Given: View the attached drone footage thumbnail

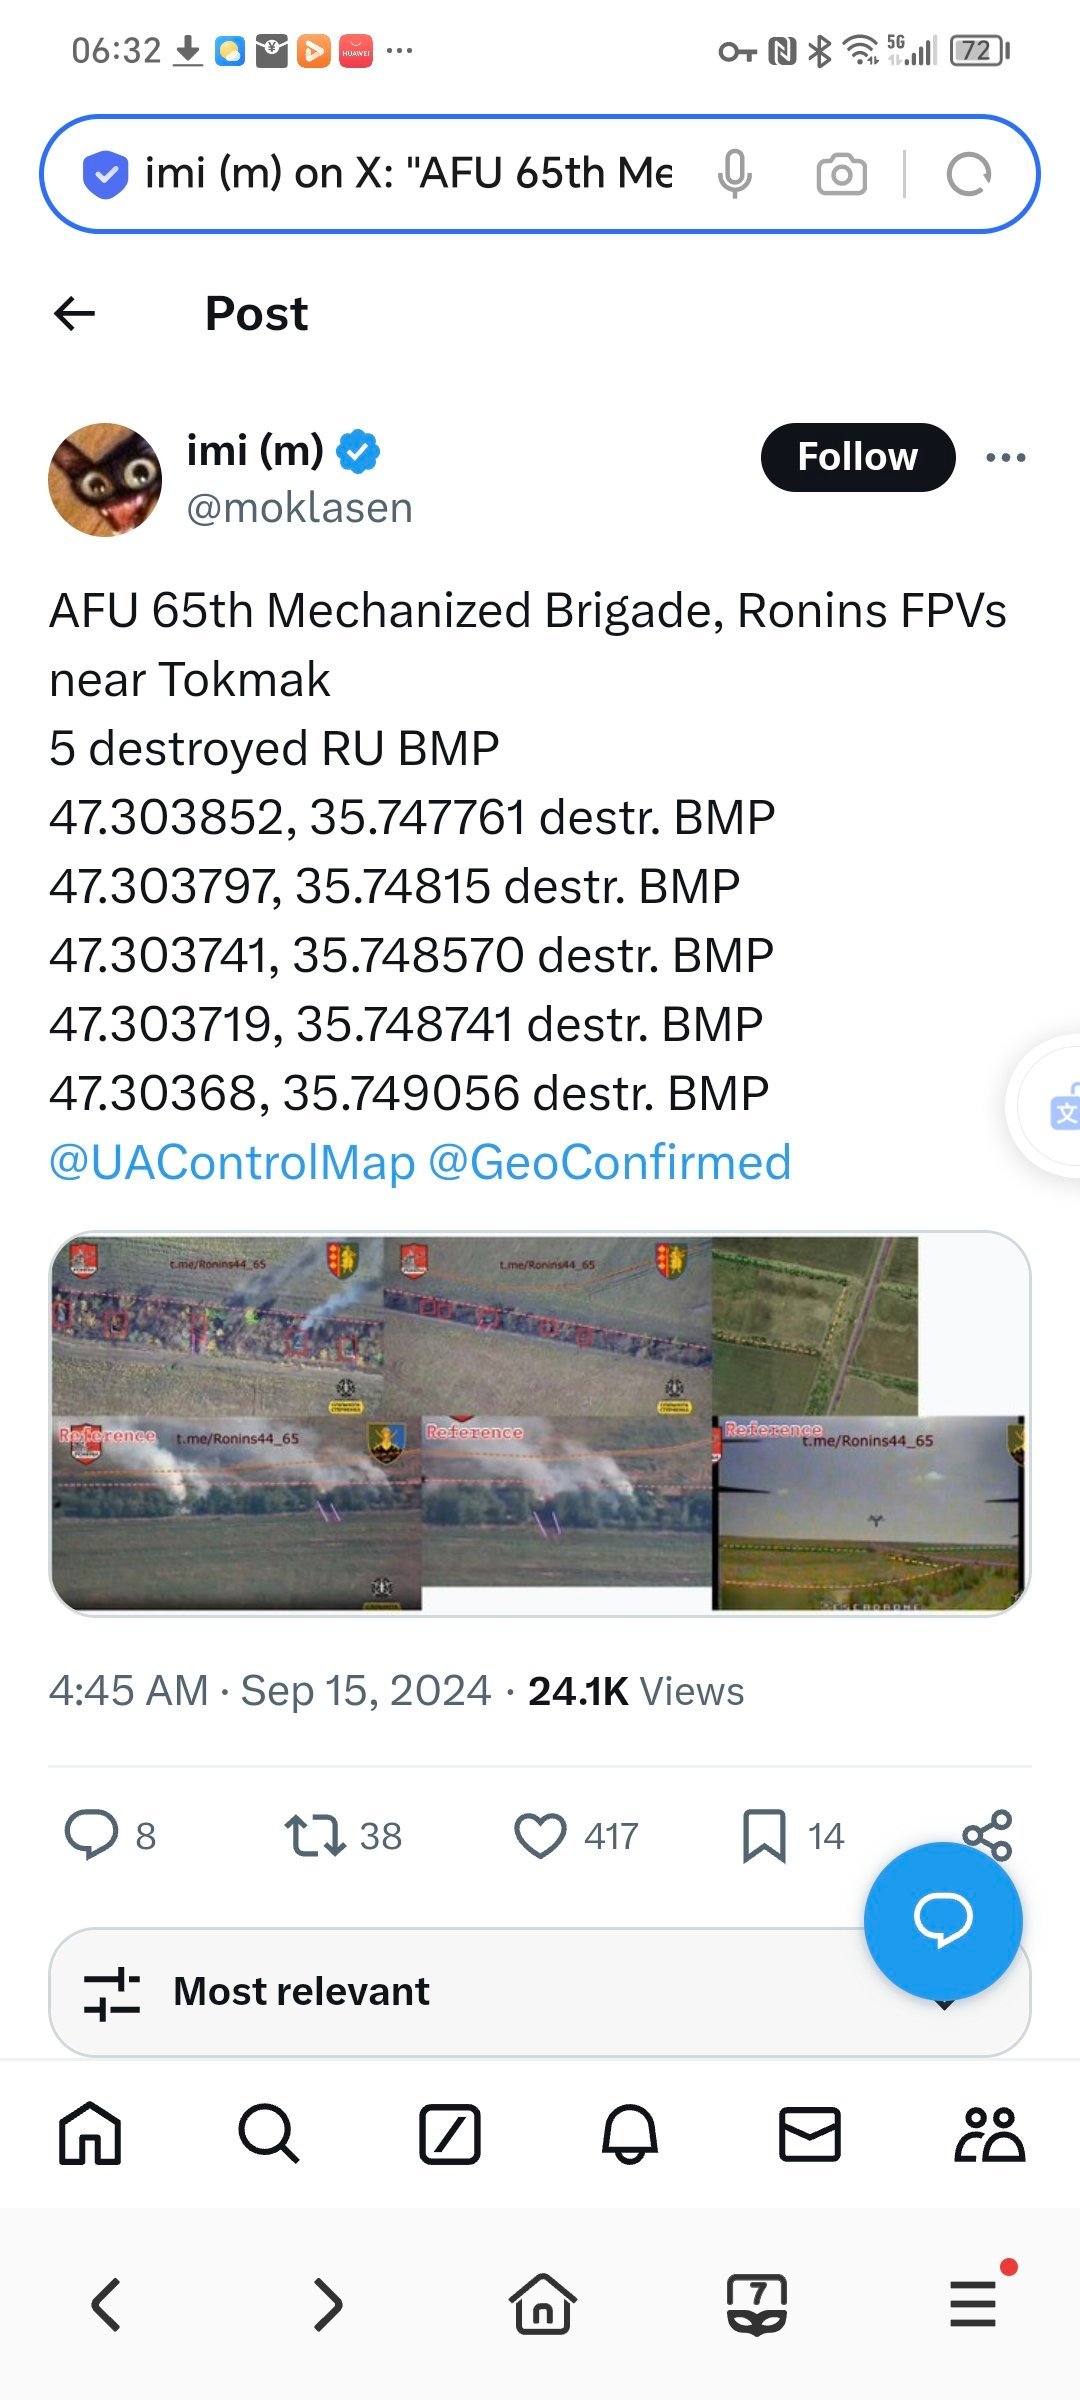Looking at the screenshot, I should pyautogui.click(x=540, y=1420).
